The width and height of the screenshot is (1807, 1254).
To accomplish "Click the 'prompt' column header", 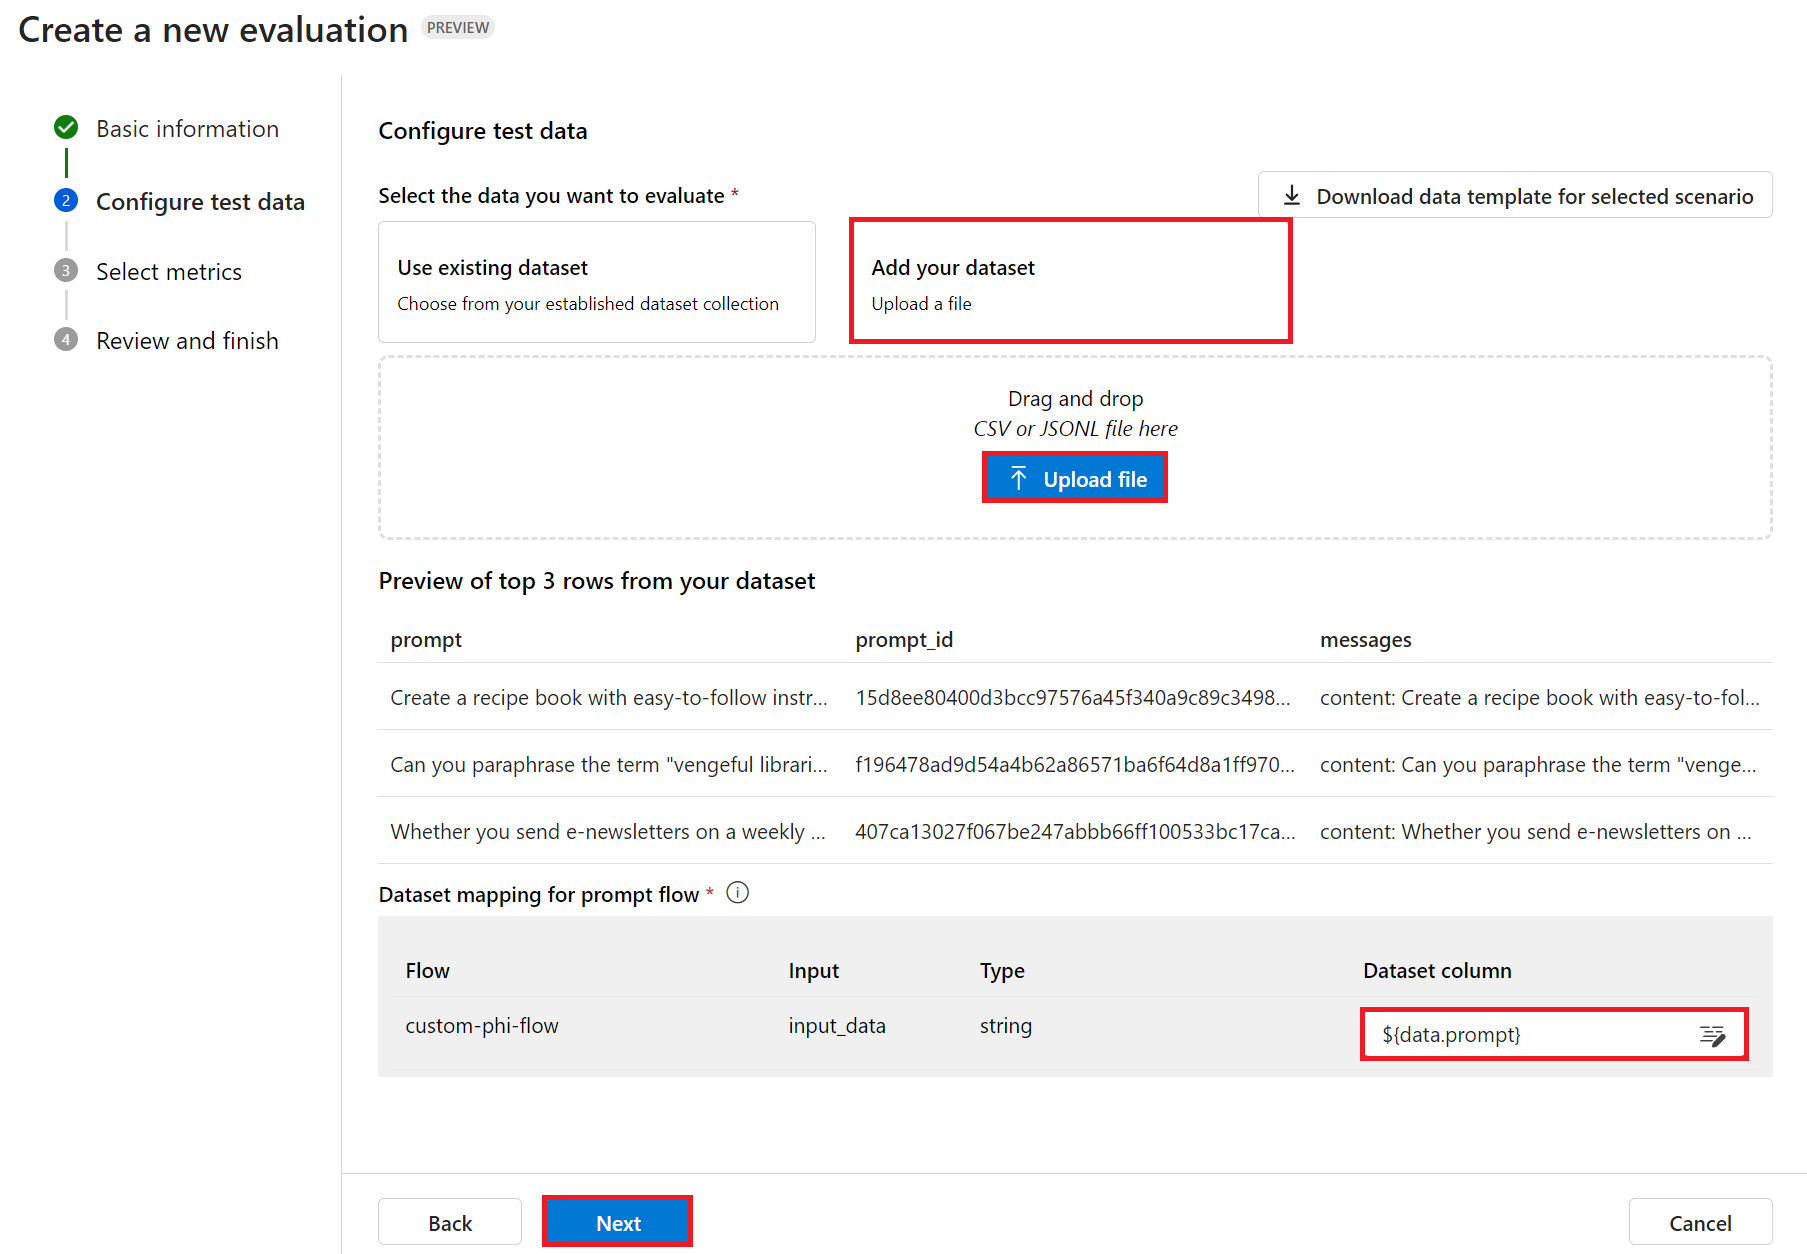I will pos(426,640).
